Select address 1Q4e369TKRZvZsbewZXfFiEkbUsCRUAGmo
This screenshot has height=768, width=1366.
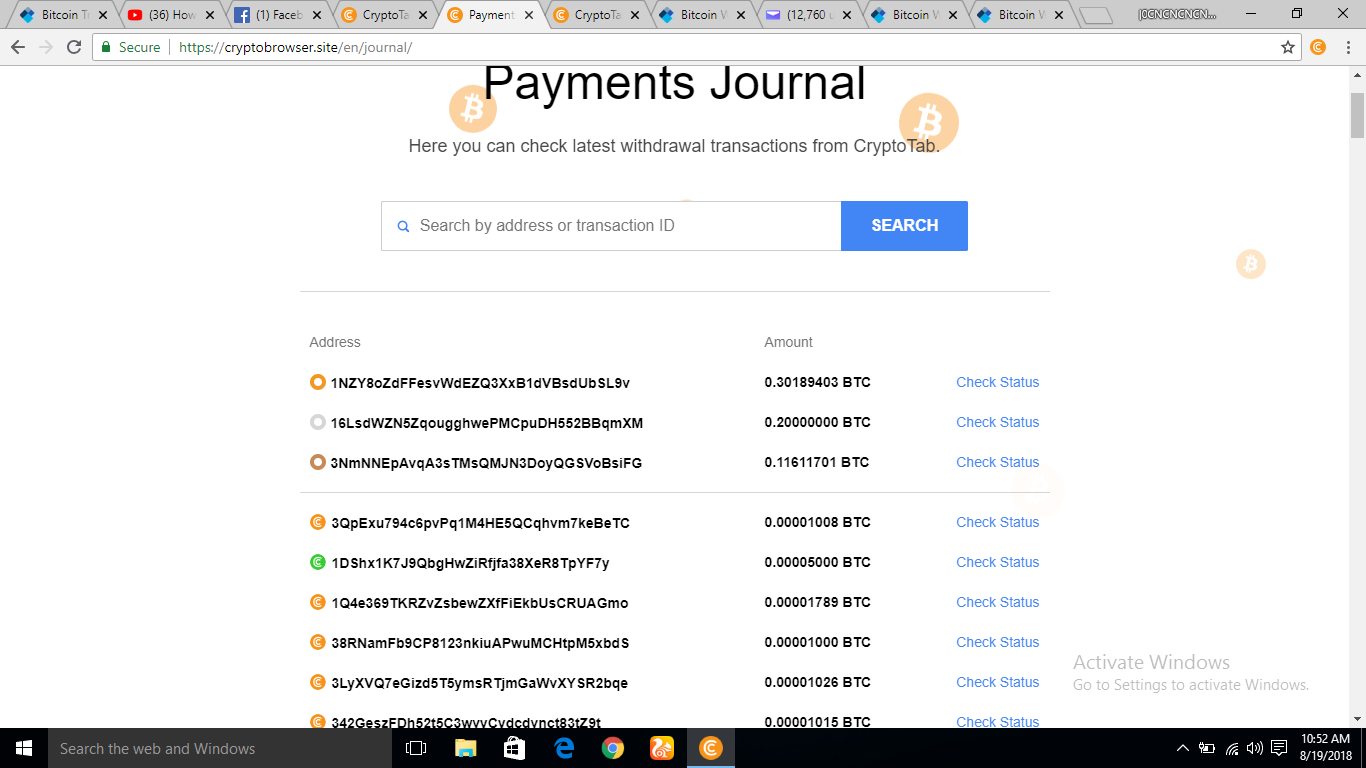pos(480,603)
